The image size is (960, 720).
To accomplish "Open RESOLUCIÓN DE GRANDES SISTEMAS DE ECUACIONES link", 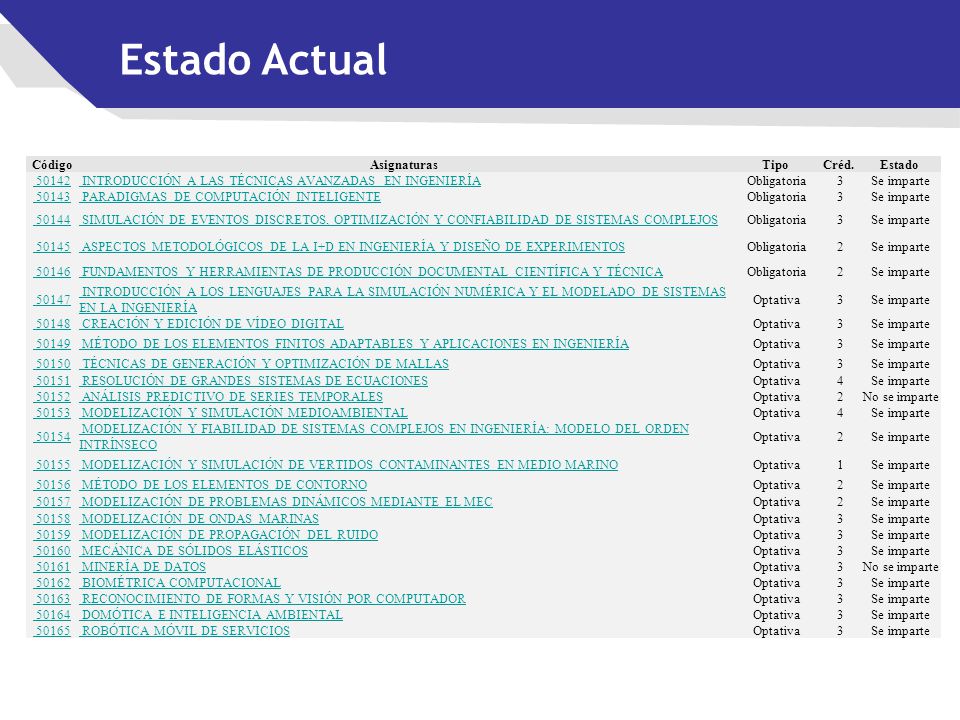I will point(253,381).
